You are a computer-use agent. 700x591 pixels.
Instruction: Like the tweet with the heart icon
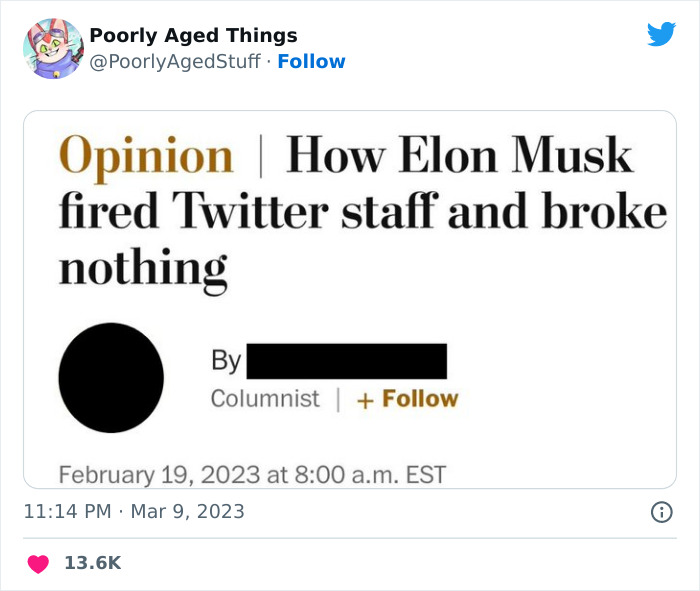(38, 564)
